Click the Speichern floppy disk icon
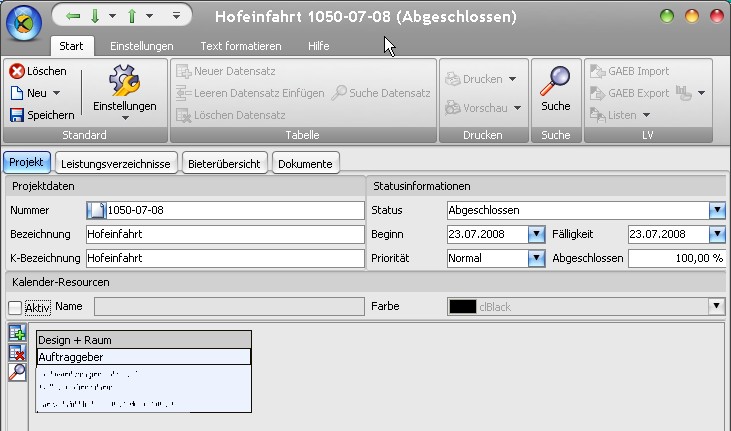Screen dimensions: 731x431 click(17, 115)
